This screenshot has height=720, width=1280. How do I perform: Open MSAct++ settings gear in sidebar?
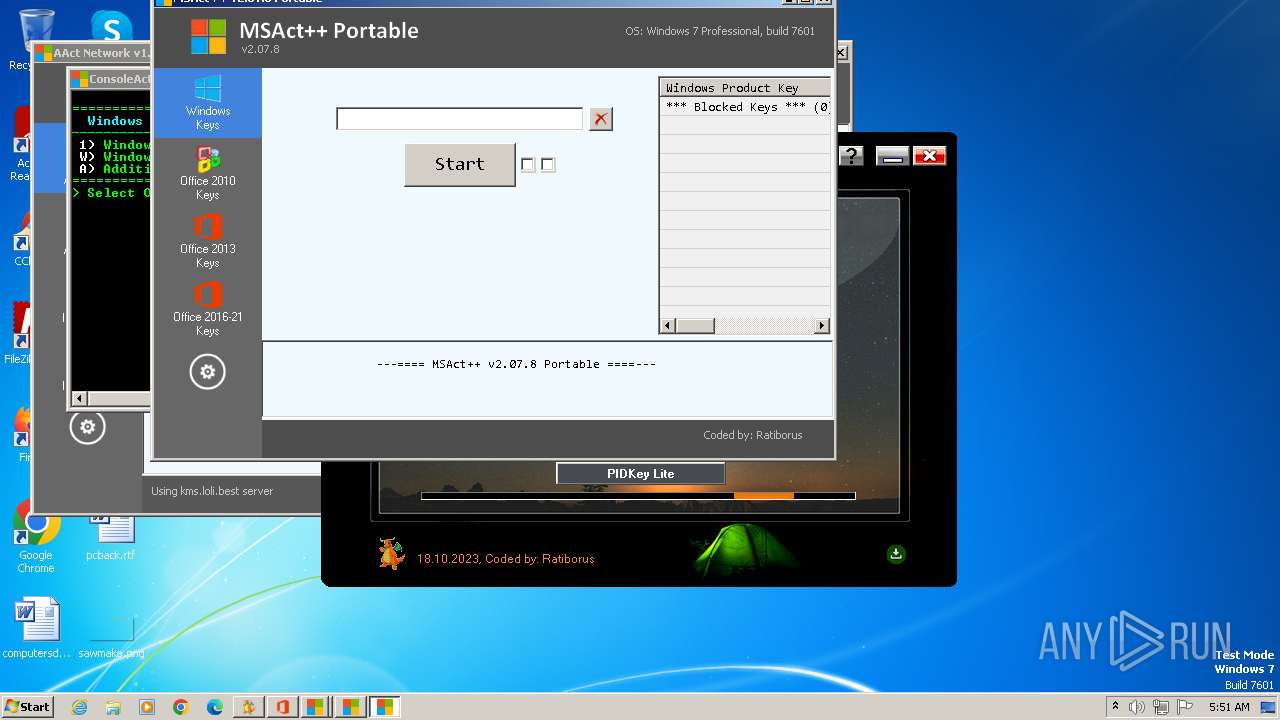[x=207, y=371]
